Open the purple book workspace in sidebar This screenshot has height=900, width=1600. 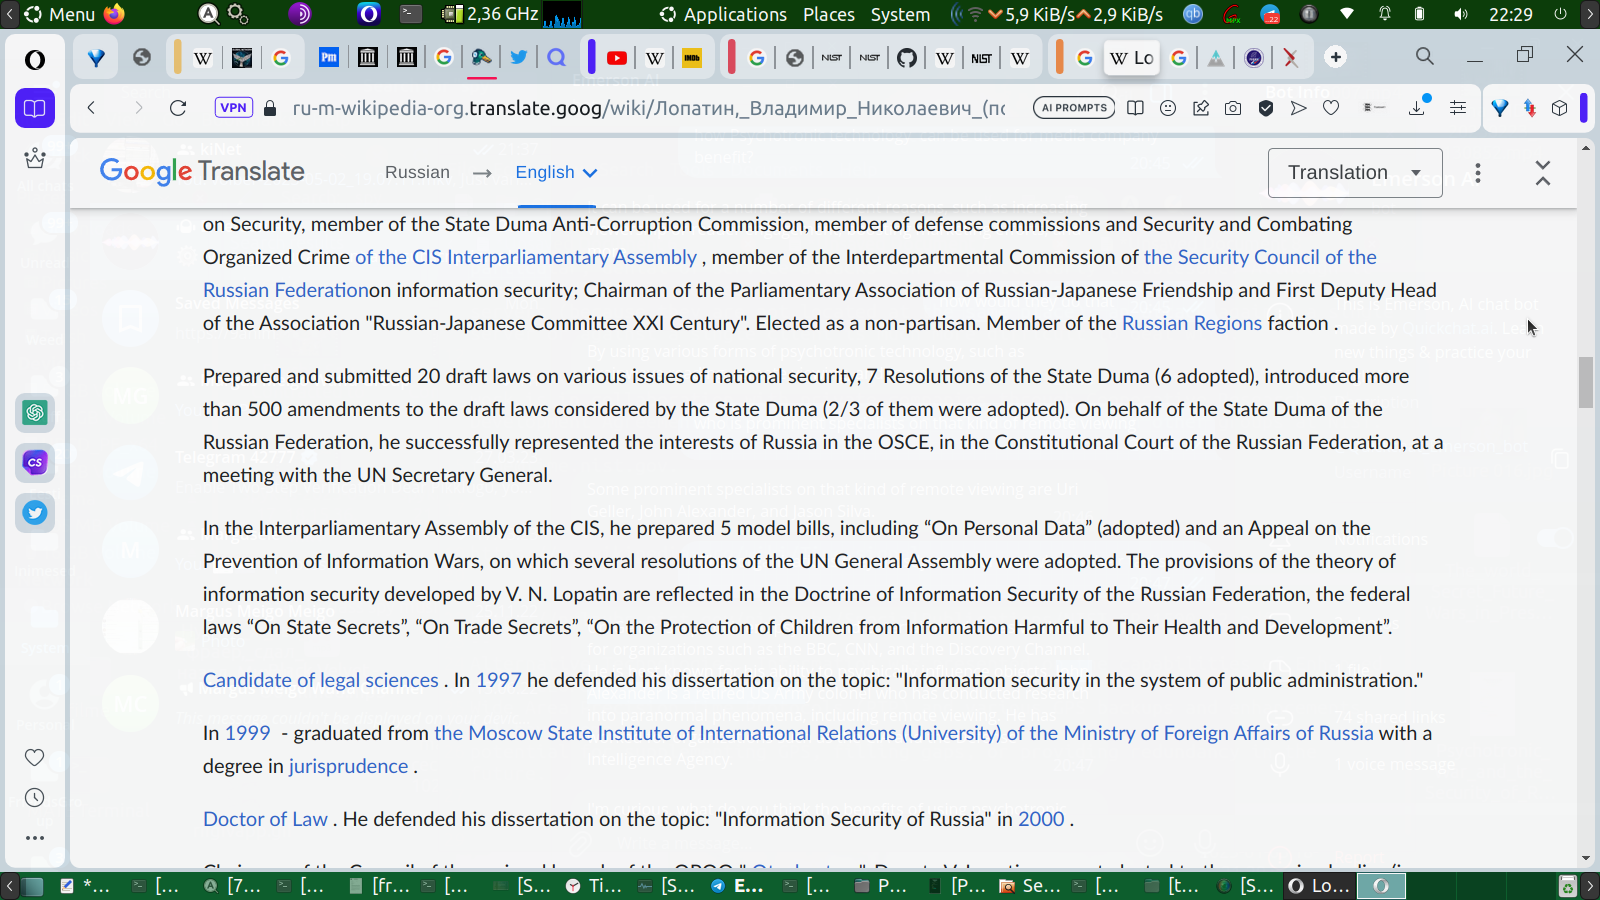click(x=35, y=108)
